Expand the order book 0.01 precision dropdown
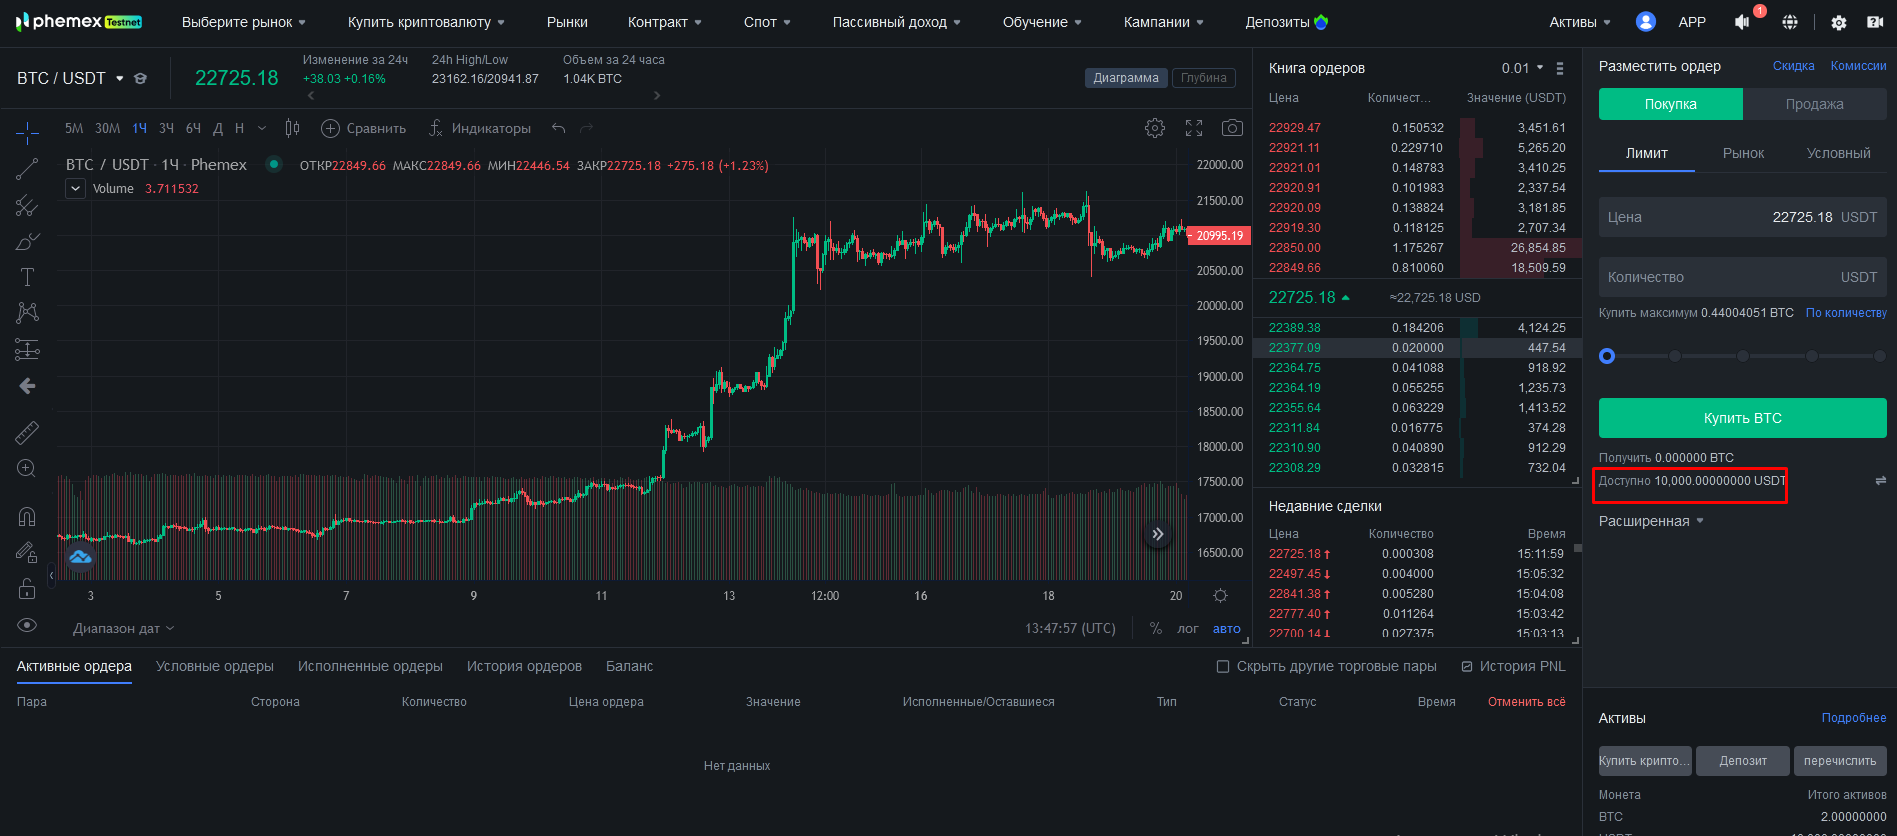This screenshot has width=1897, height=836. [x=1522, y=68]
